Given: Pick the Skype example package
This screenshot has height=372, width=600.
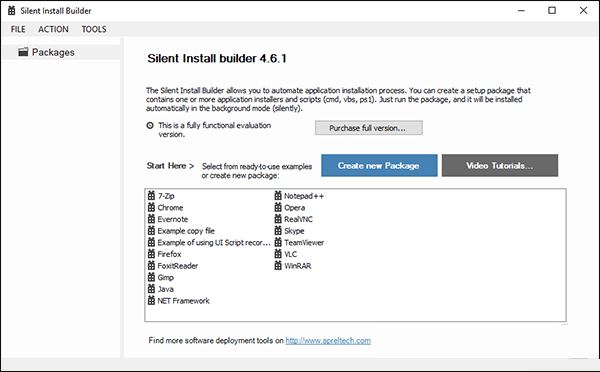Looking at the screenshot, I should 290,231.
